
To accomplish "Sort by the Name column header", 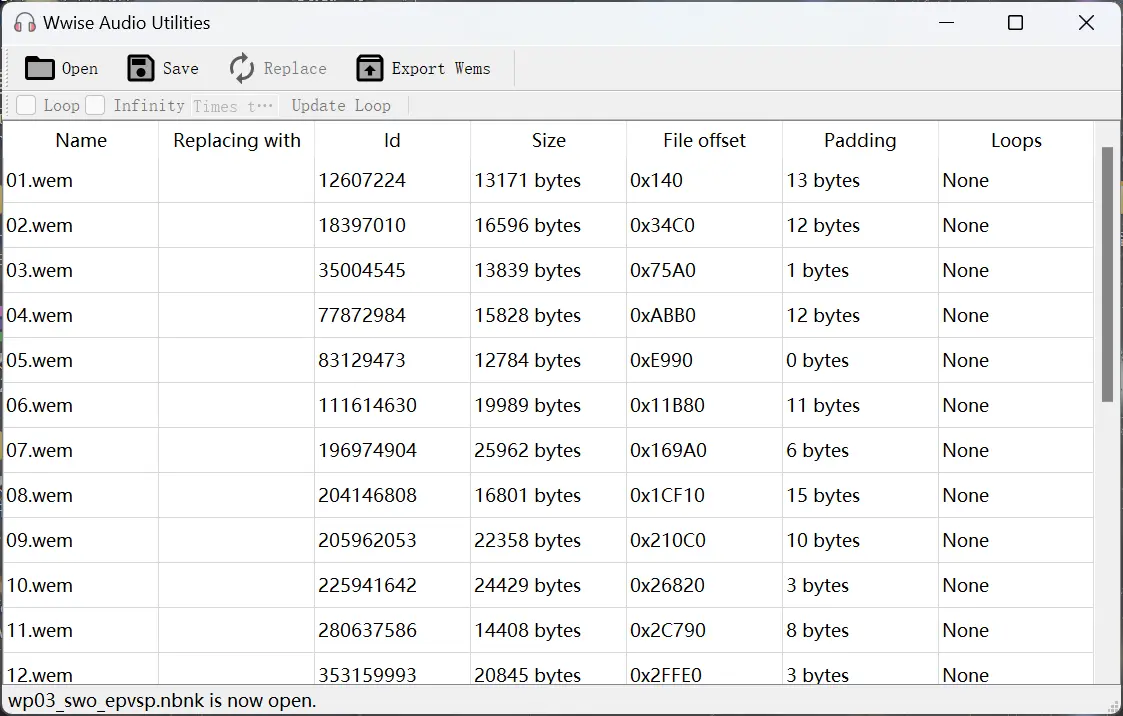I will coord(81,141).
